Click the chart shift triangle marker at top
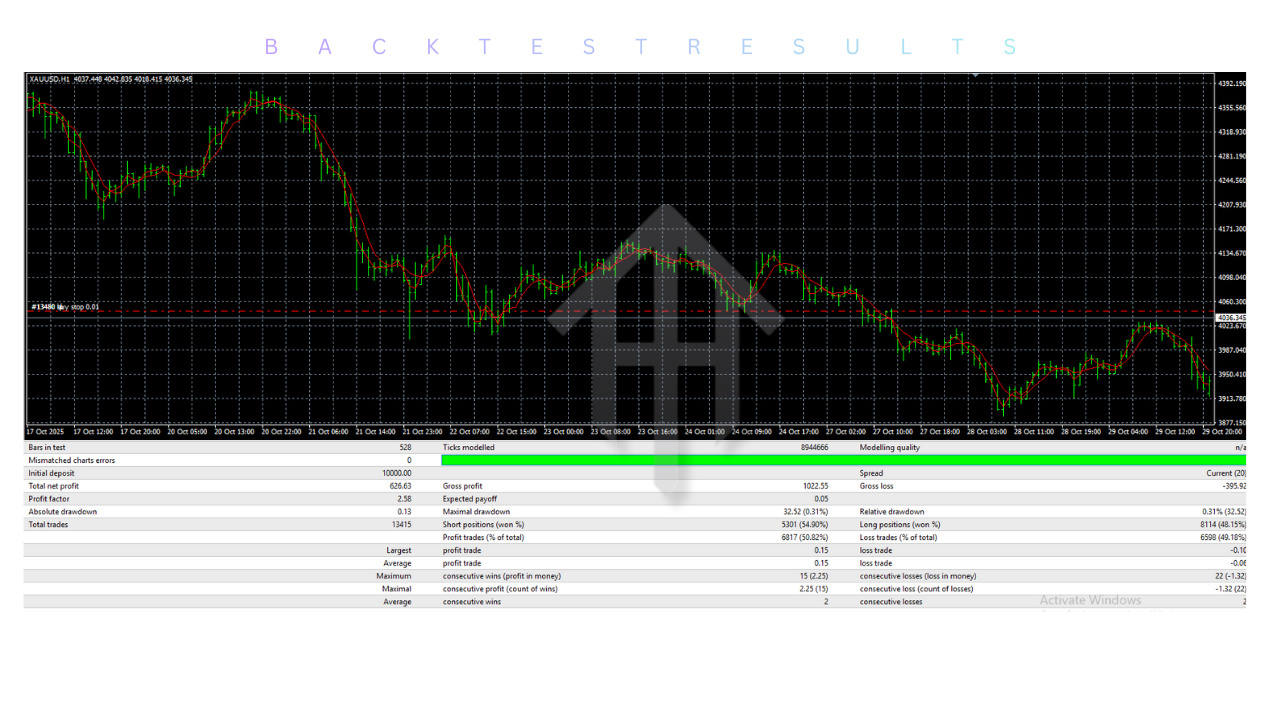The width and height of the screenshot is (1280, 720). (975, 75)
